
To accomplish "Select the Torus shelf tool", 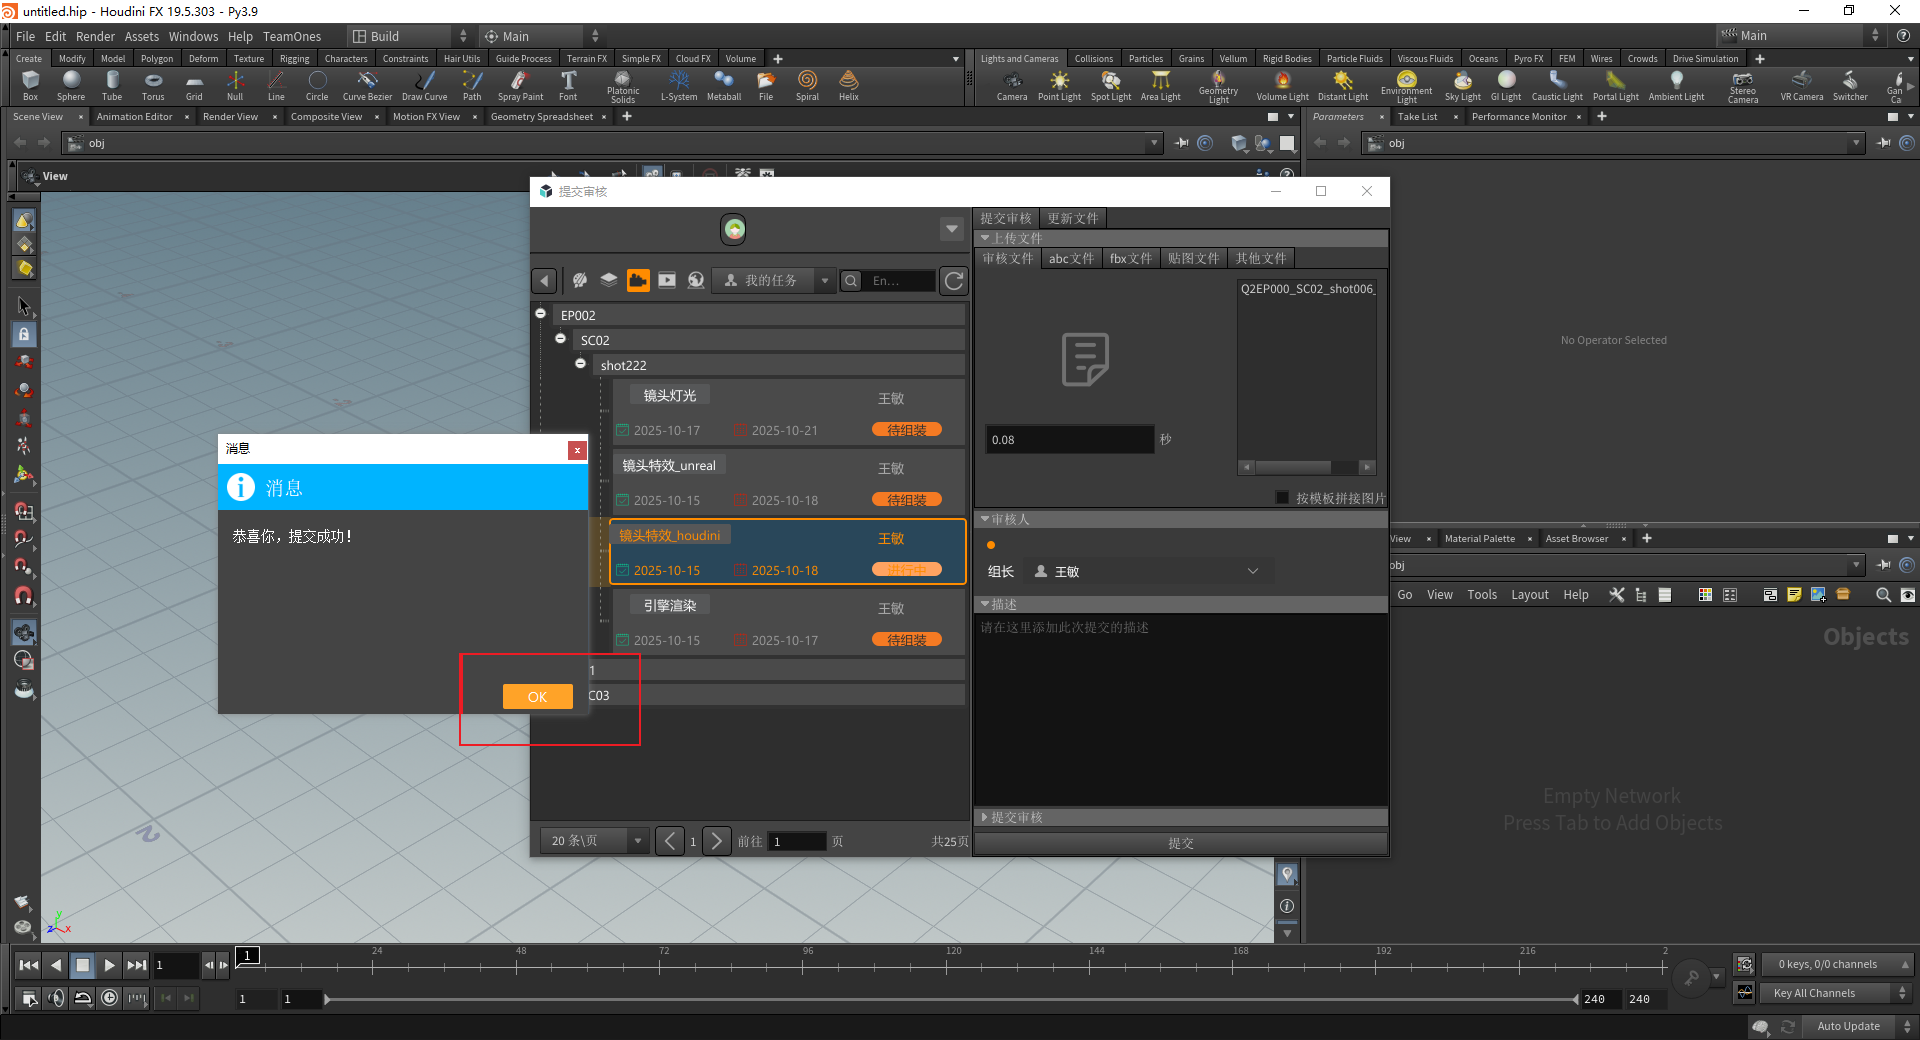I will (153, 84).
